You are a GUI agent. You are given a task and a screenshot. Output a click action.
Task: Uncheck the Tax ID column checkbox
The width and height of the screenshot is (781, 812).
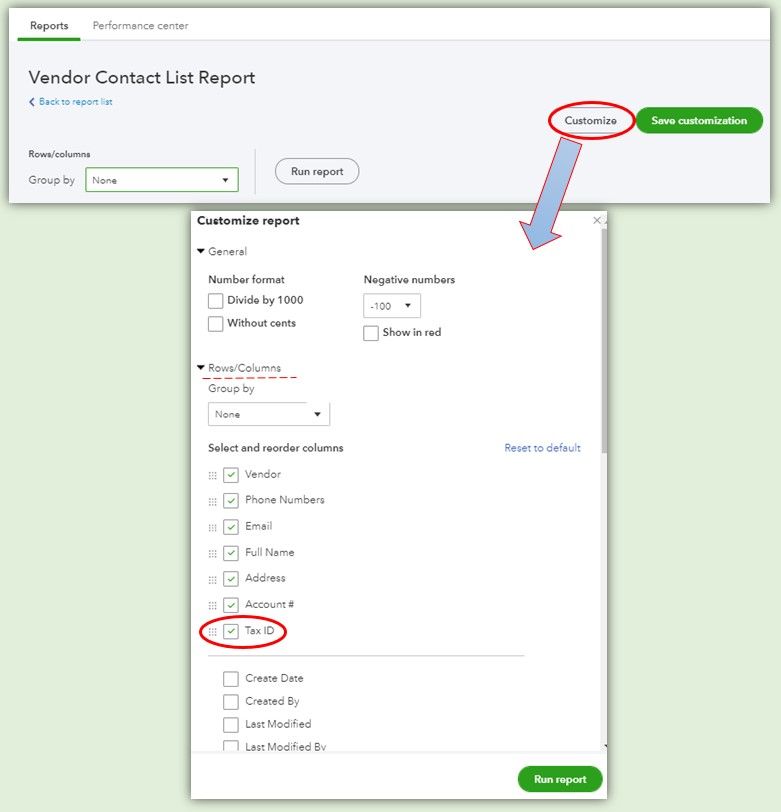click(x=231, y=631)
